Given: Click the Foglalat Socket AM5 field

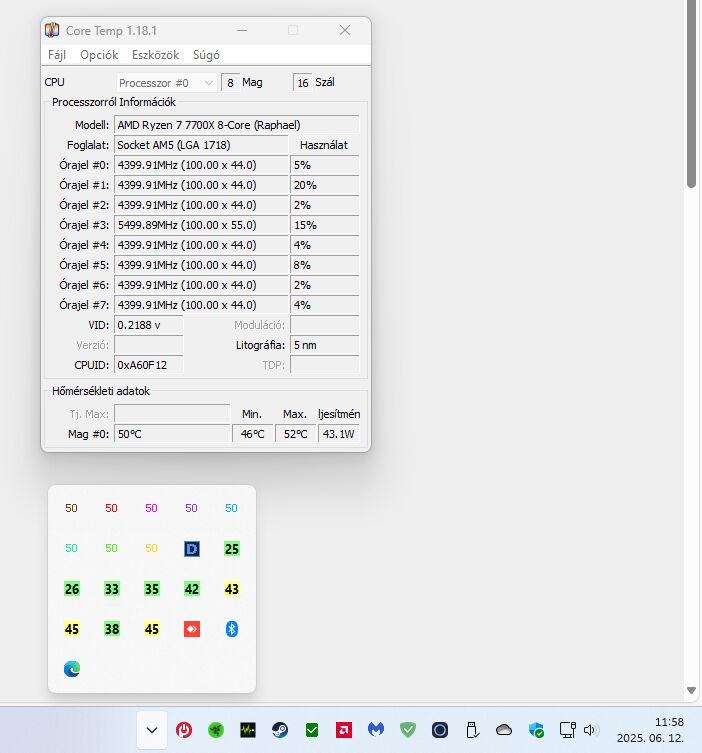Looking at the screenshot, I should [x=201, y=145].
